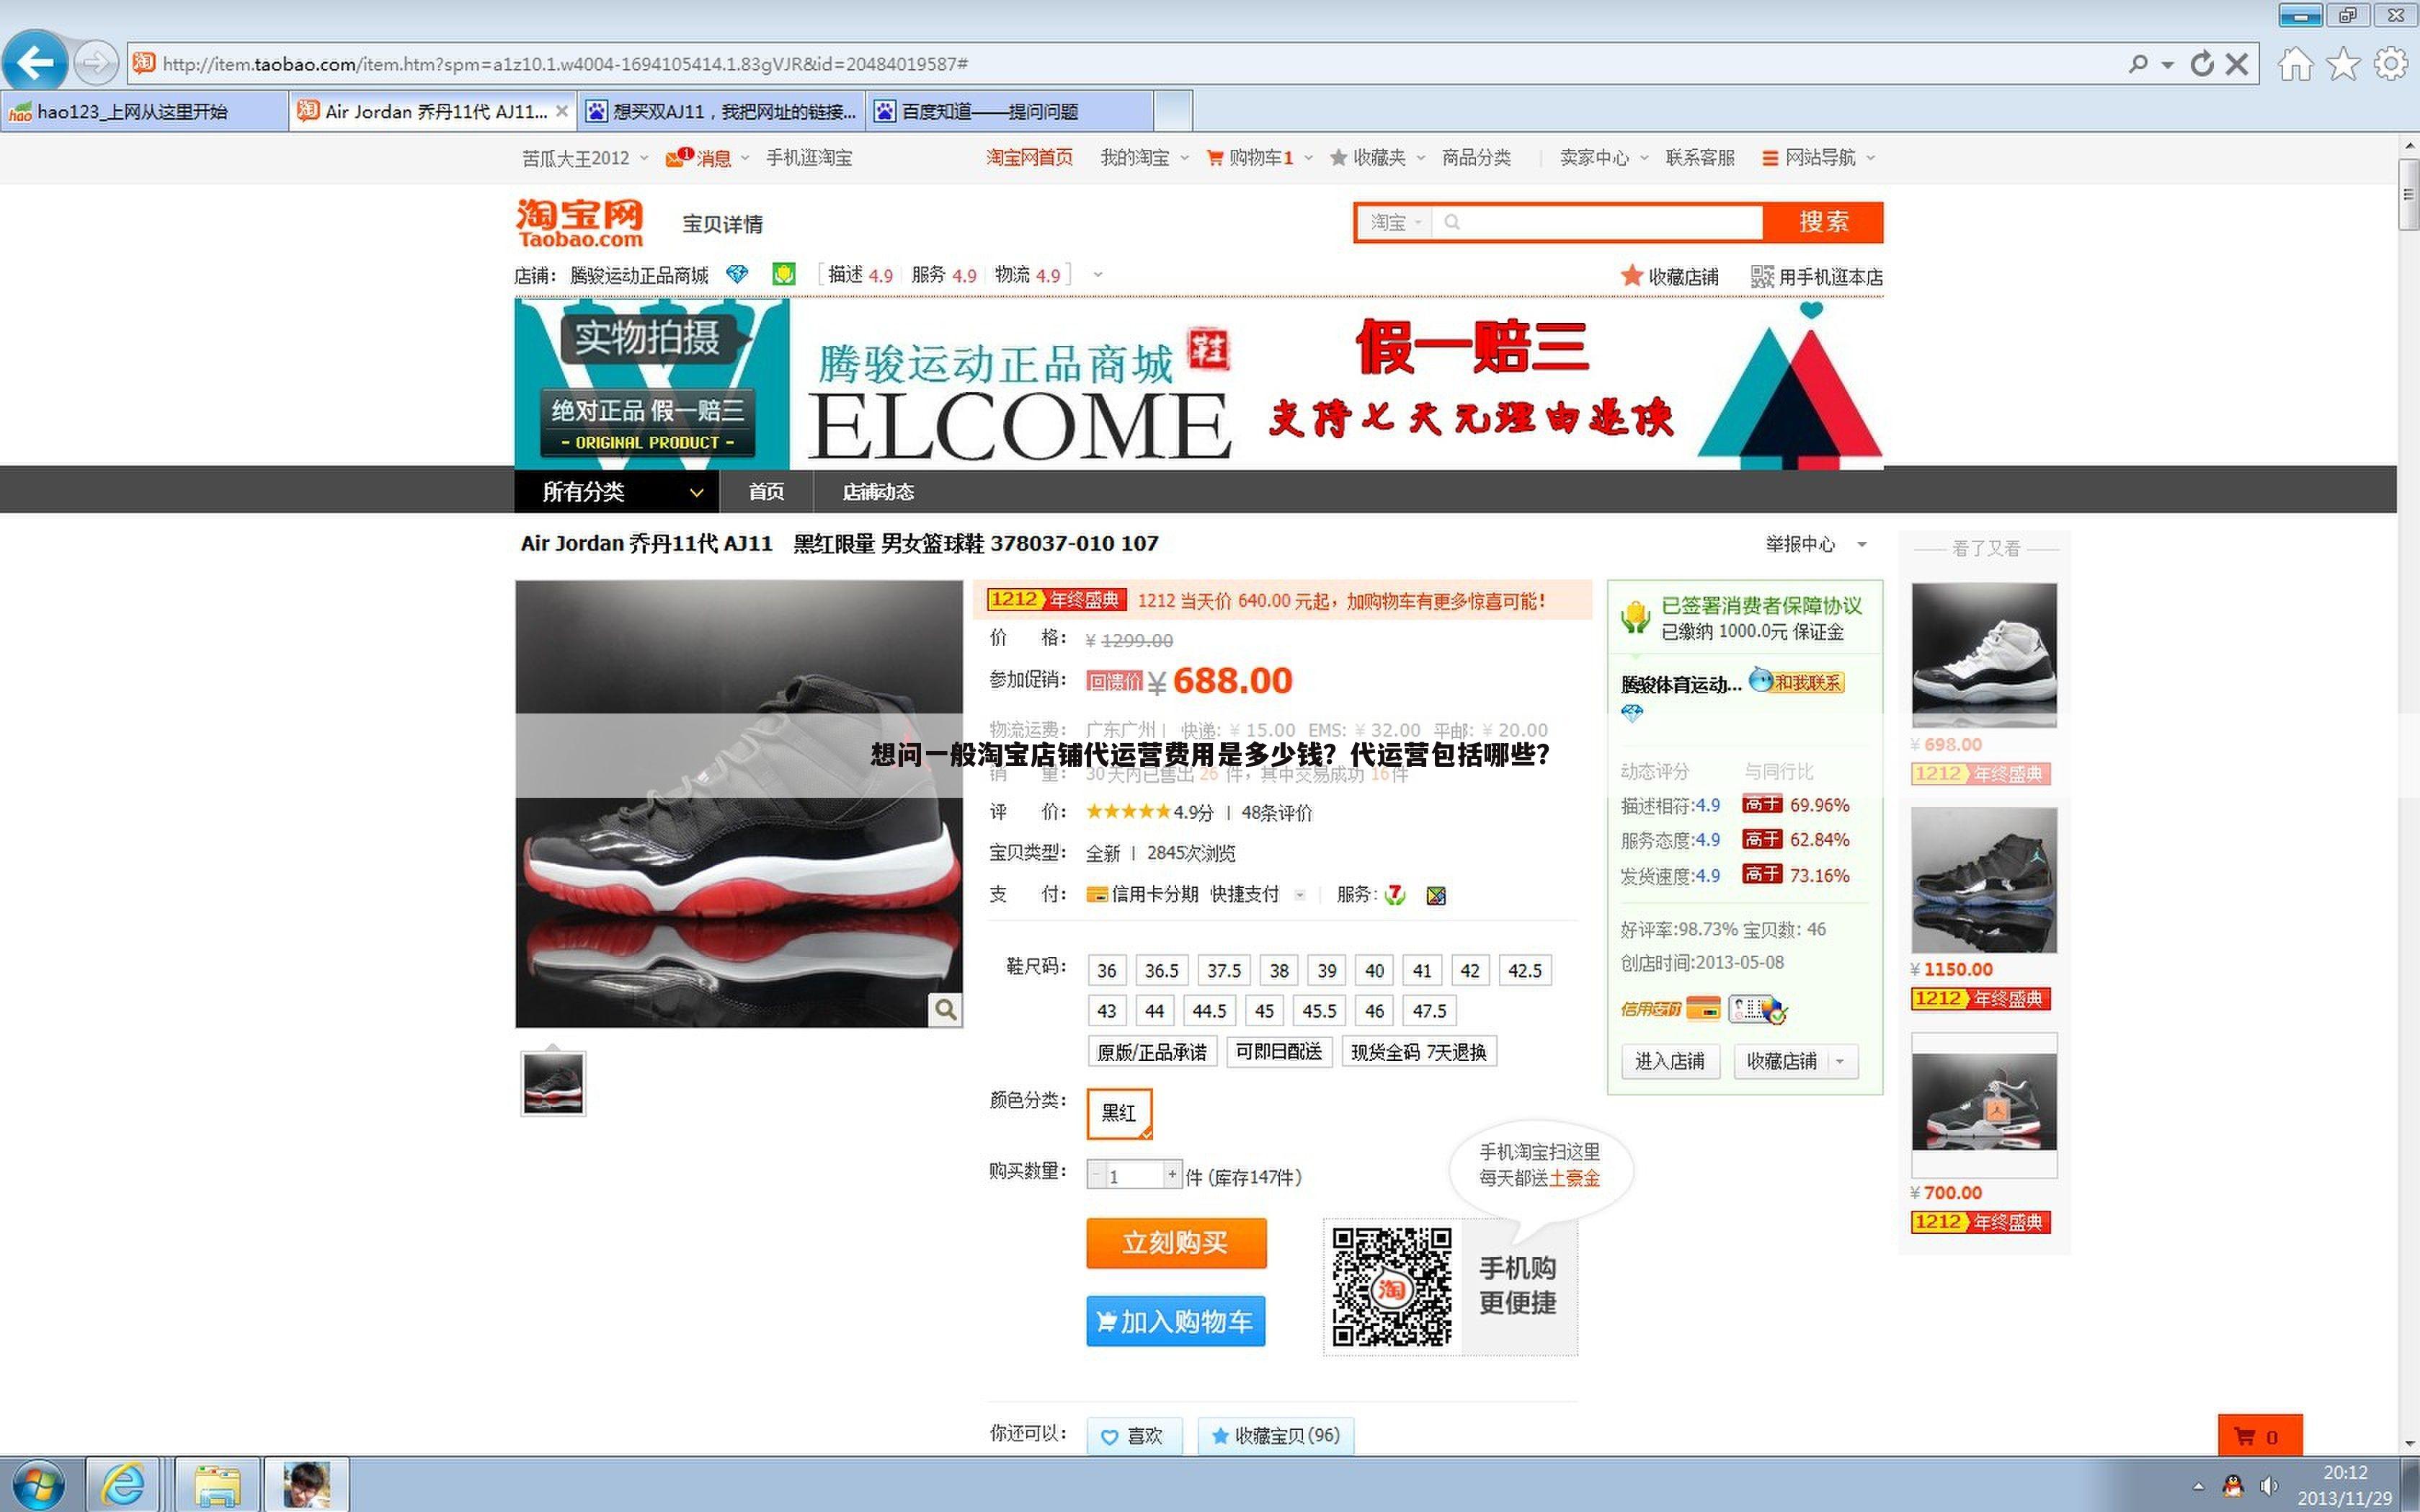Screen dimensions: 2420x1512
Task: Select shoe size 40
Action: [x=1374, y=970]
